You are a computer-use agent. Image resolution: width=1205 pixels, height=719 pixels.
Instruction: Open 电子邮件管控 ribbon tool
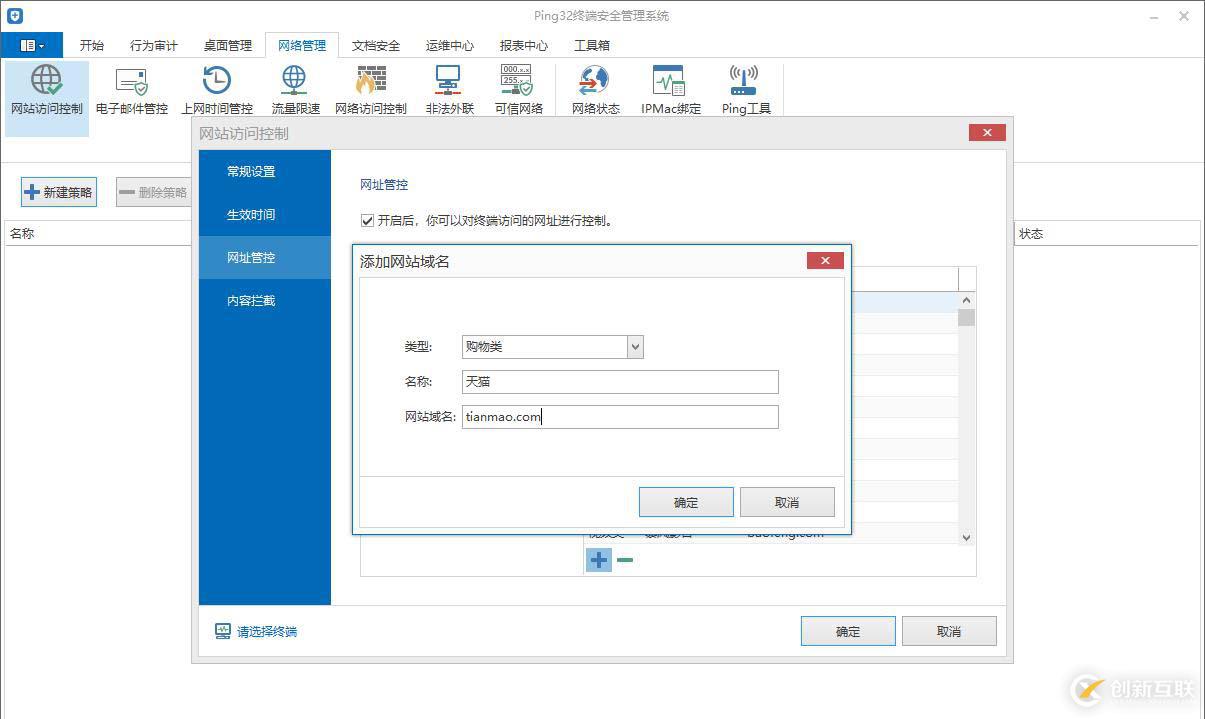coord(132,91)
